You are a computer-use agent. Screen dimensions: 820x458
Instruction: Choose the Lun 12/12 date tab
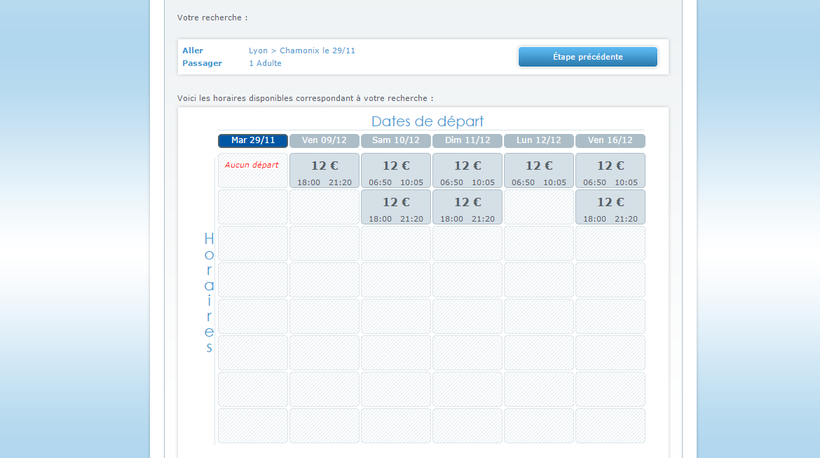(539, 141)
